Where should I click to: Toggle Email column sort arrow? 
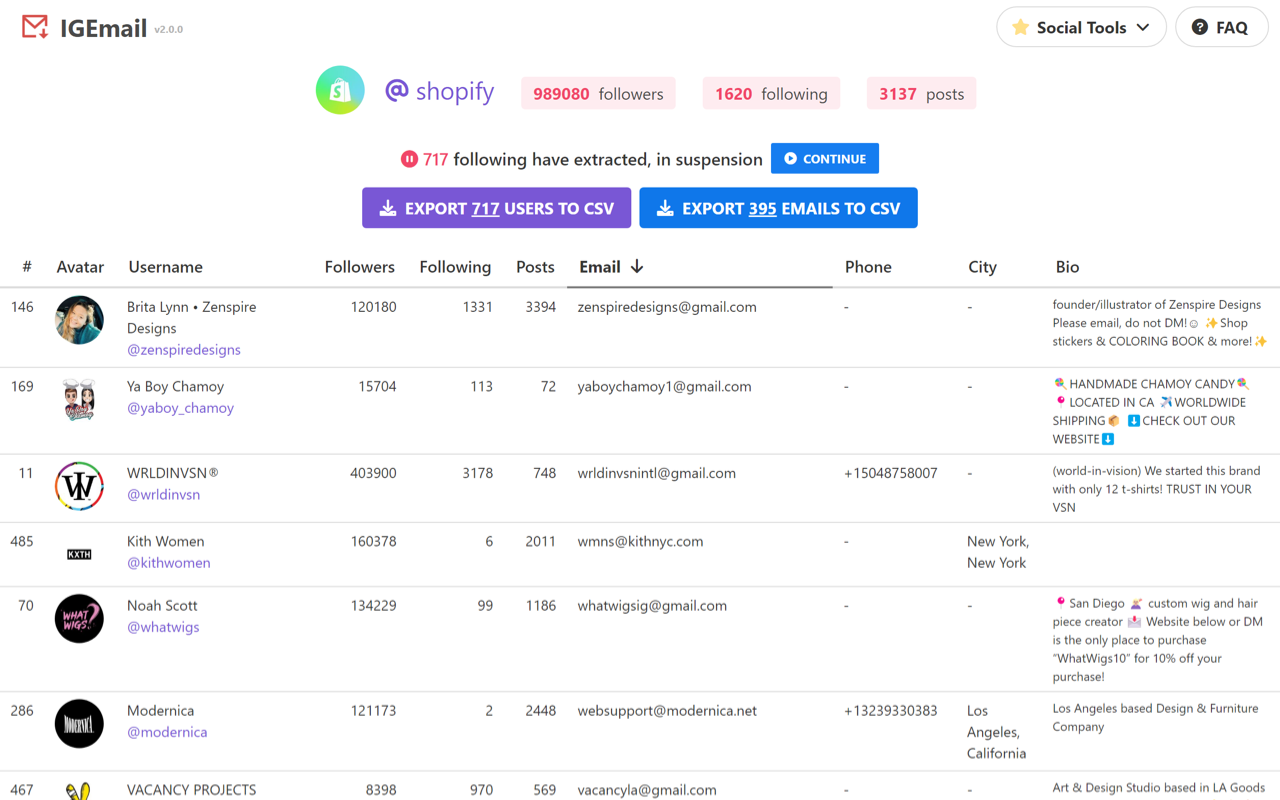pyautogui.click(x=637, y=266)
